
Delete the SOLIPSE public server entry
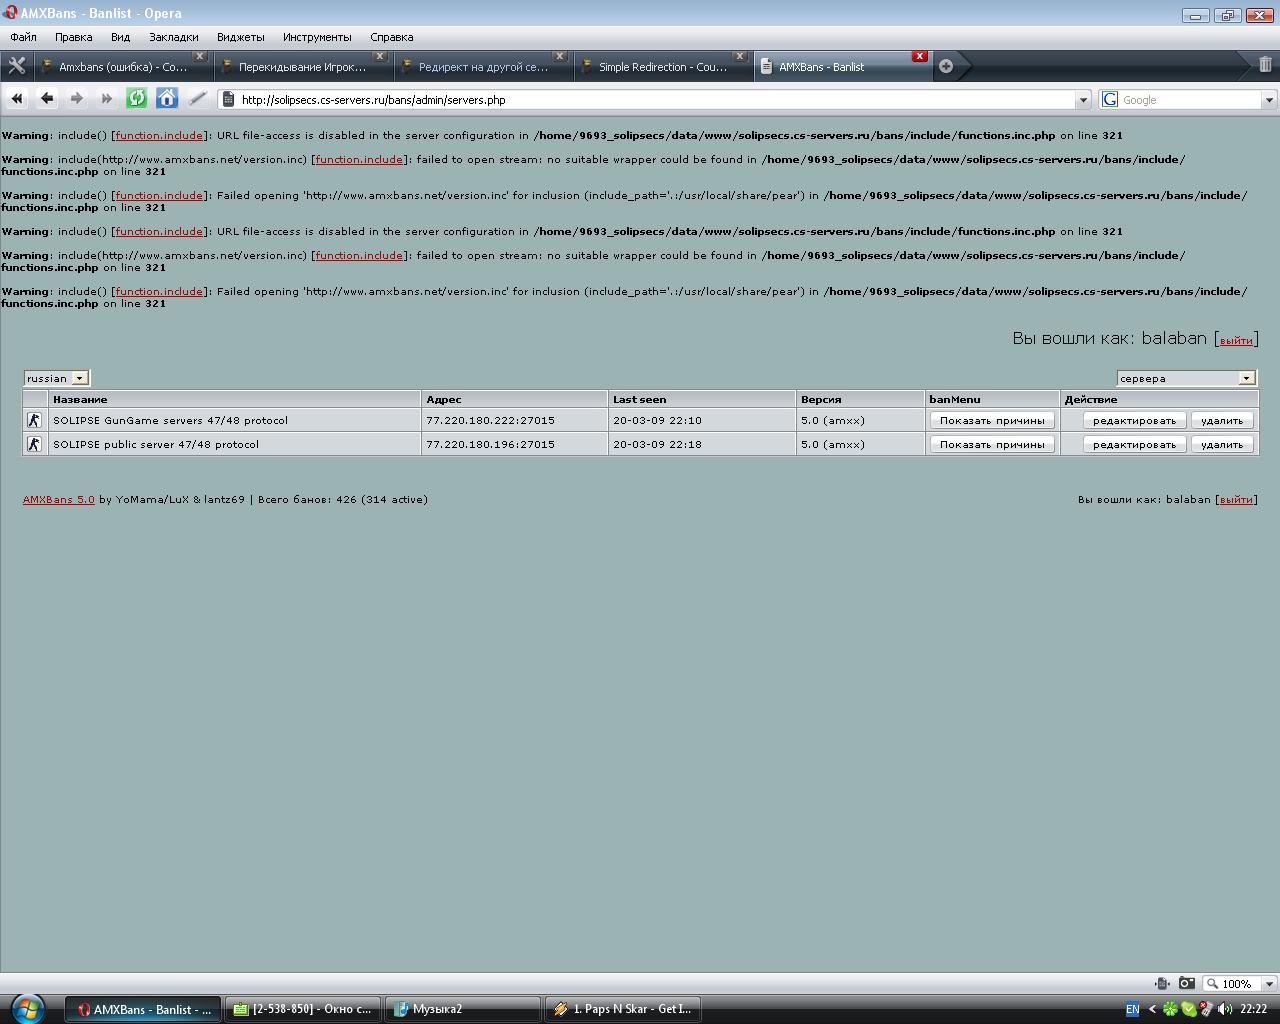1222,444
